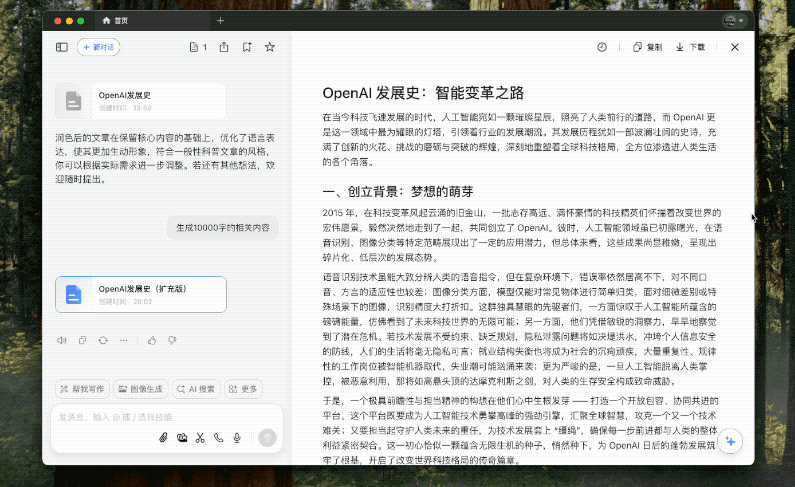Select the AI 搜索 skill chip
The image size is (795, 487).
click(x=195, y=389)
